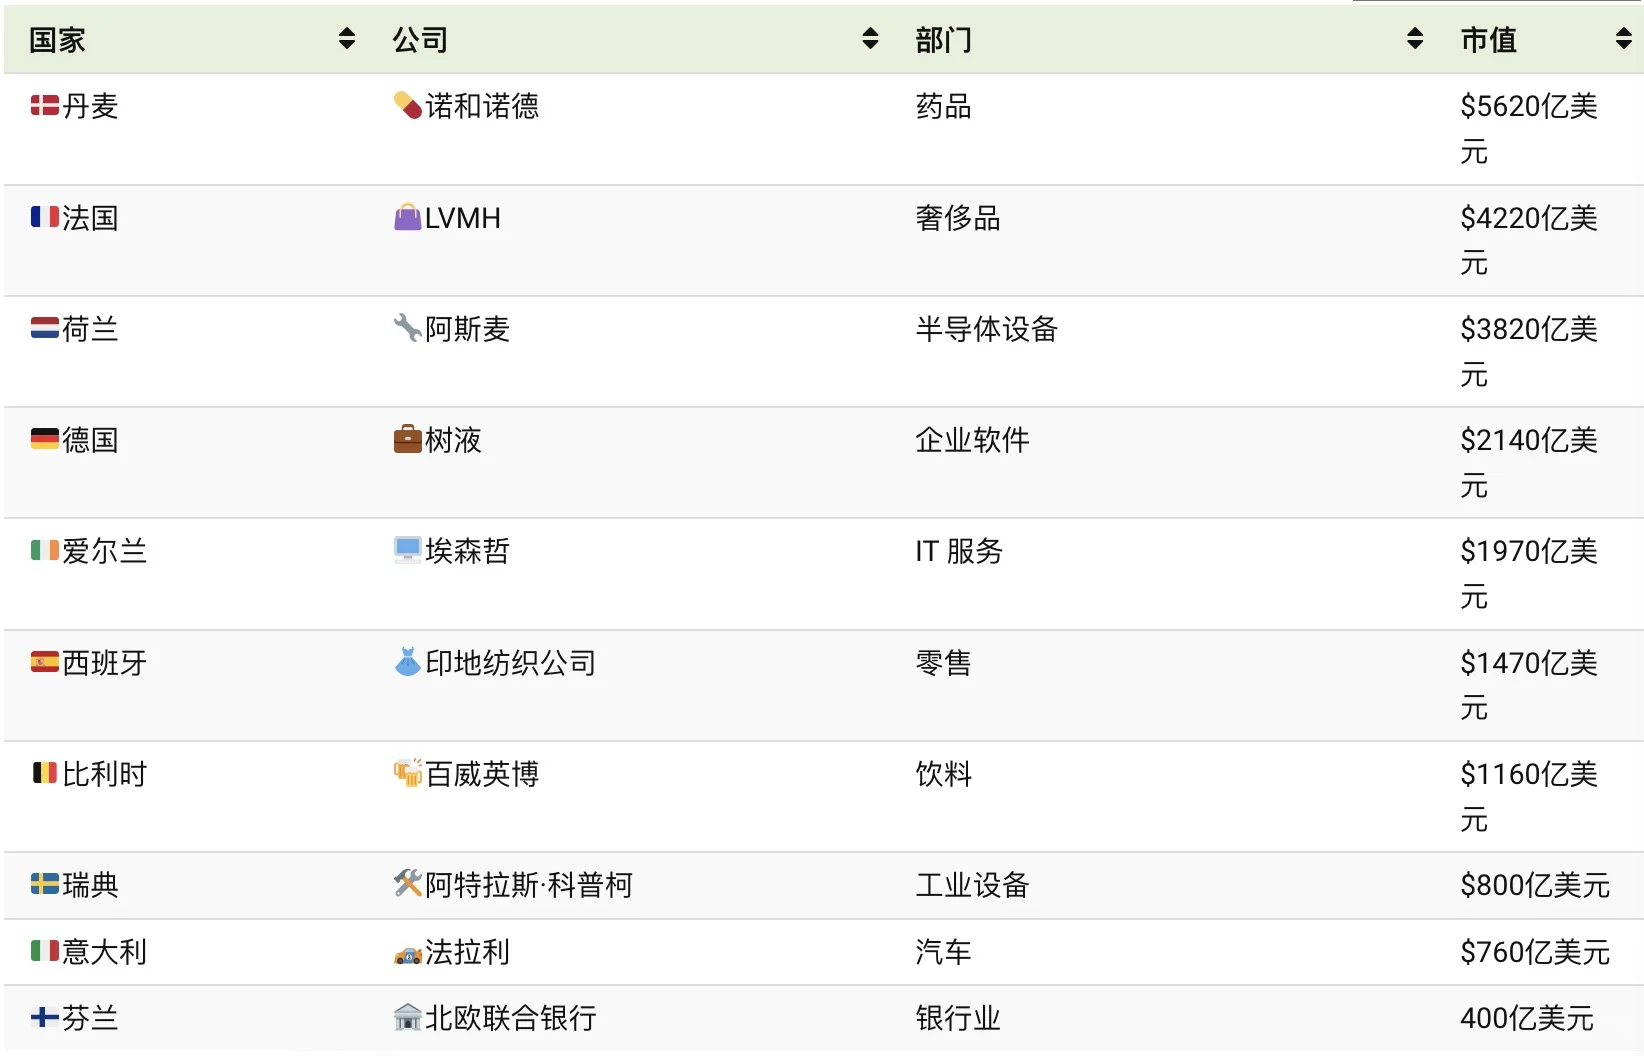
Task: Click the handbag icon beside LVMH
Action: pos(408,217)
